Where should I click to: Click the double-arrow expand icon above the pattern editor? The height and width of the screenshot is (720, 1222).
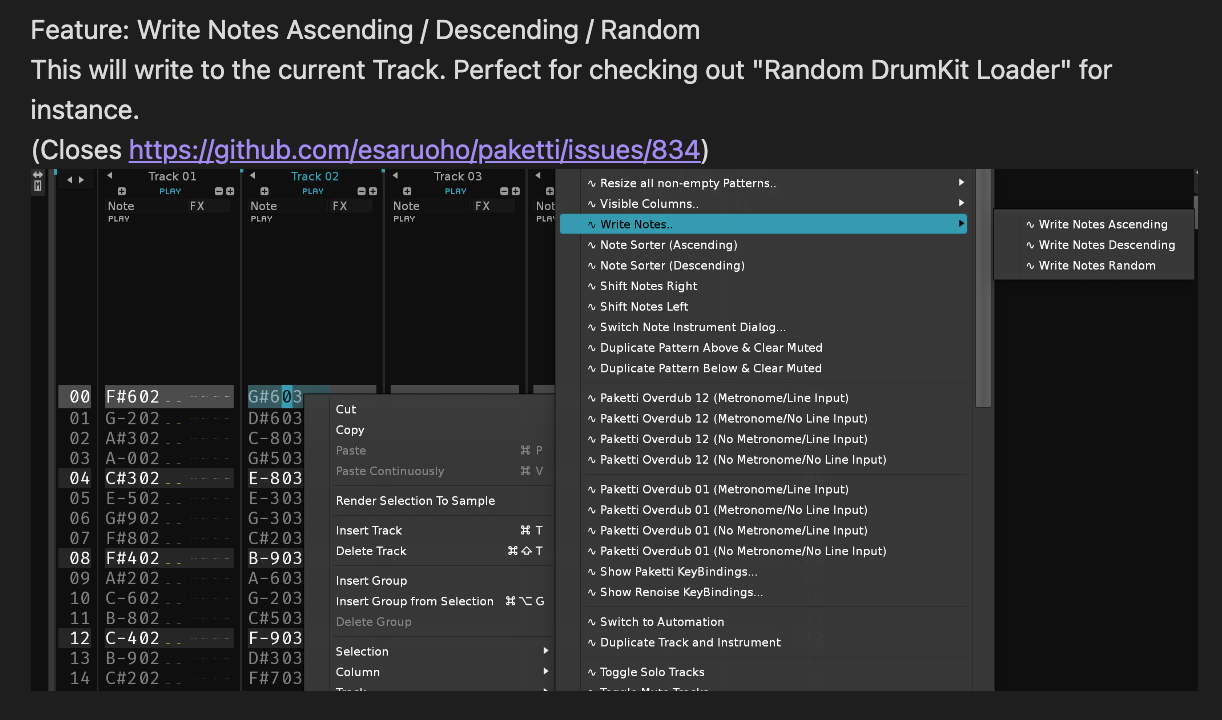coord(38,176)
